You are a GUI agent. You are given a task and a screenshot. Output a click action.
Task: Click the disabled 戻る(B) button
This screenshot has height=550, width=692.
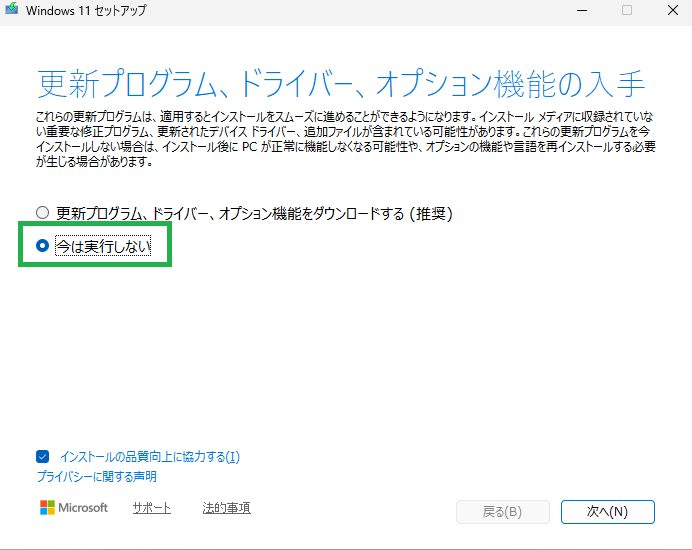[x=502, y=511]
